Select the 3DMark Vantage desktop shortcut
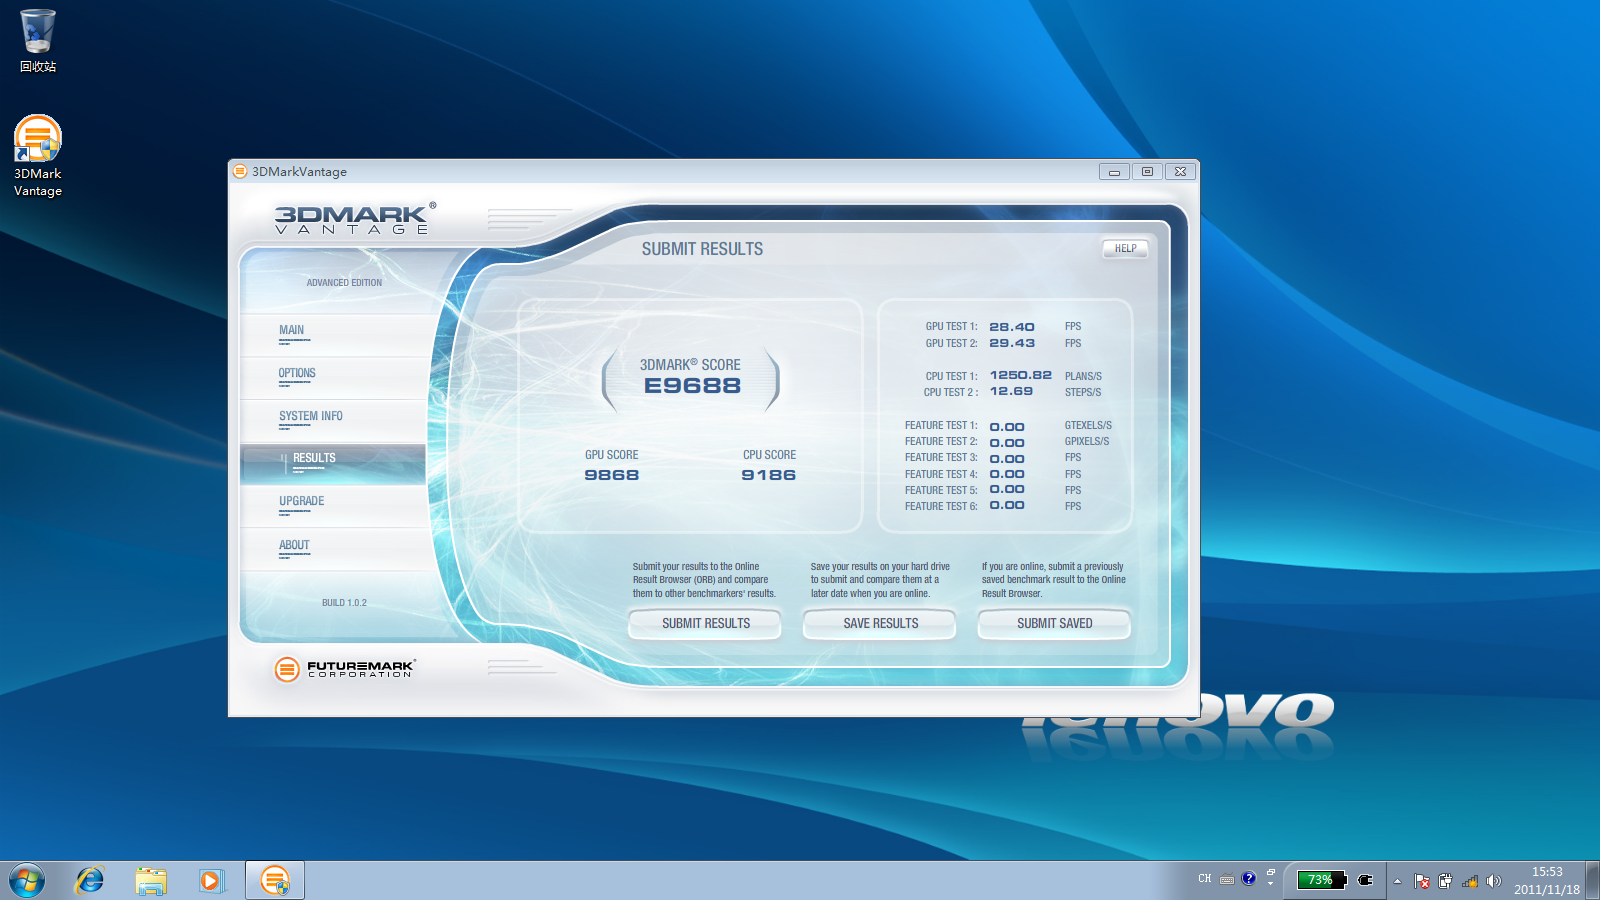This screenshot has height=900, width=1600. pyautogui.click(x=38, y=157)
